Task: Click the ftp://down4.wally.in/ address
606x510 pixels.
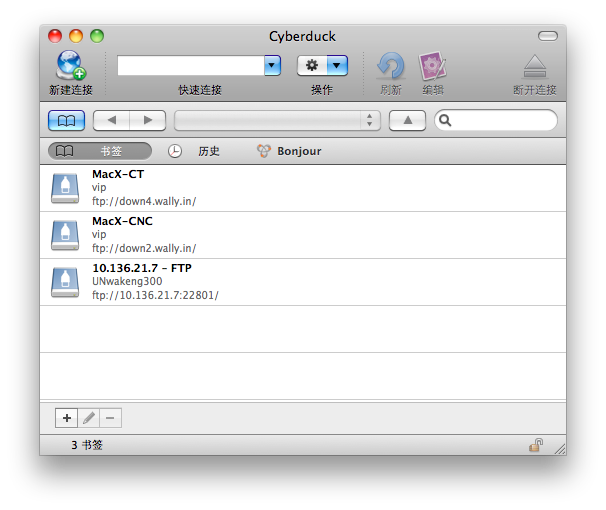Action: pos(144,201)
